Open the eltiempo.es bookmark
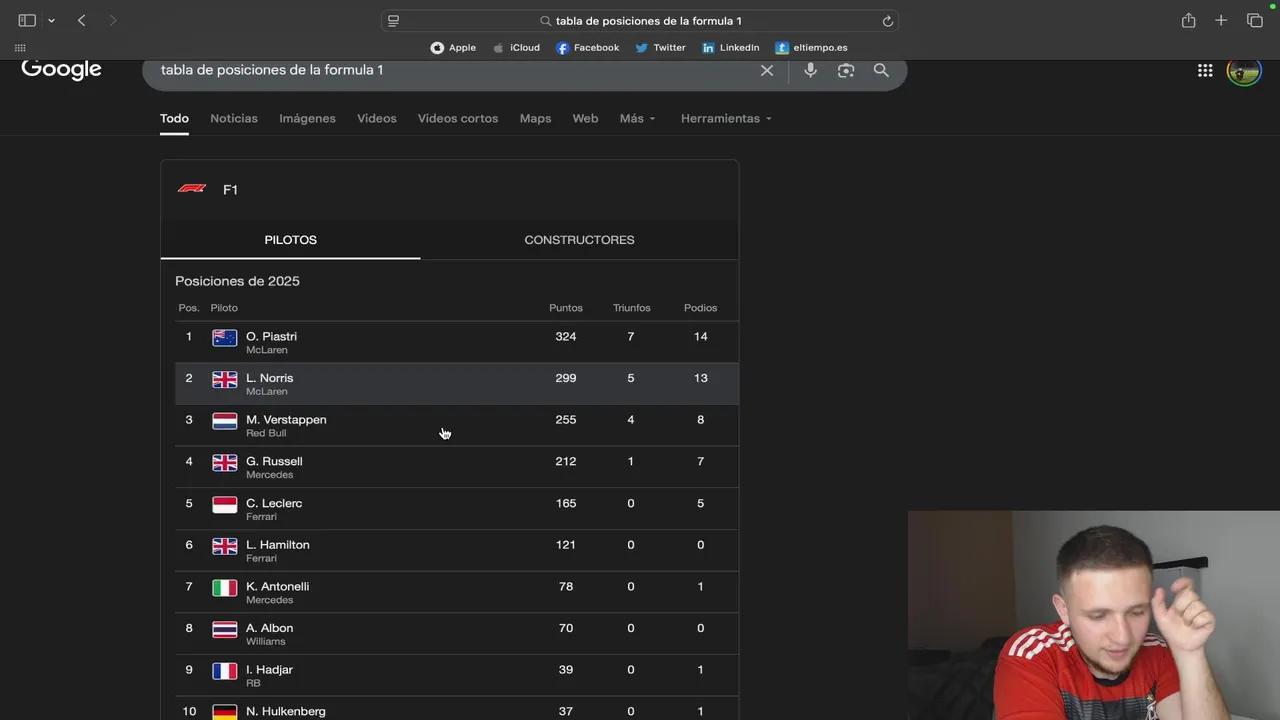 811,47
